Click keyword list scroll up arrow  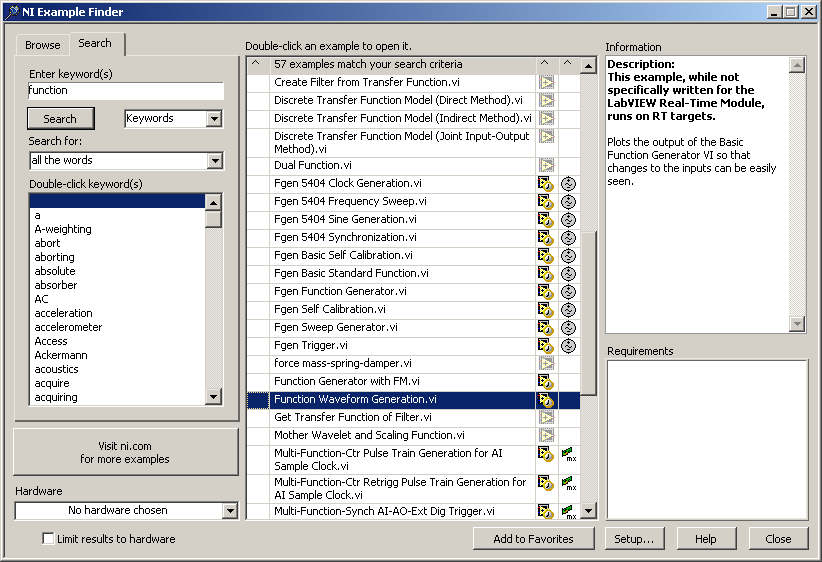pos(213,202)
